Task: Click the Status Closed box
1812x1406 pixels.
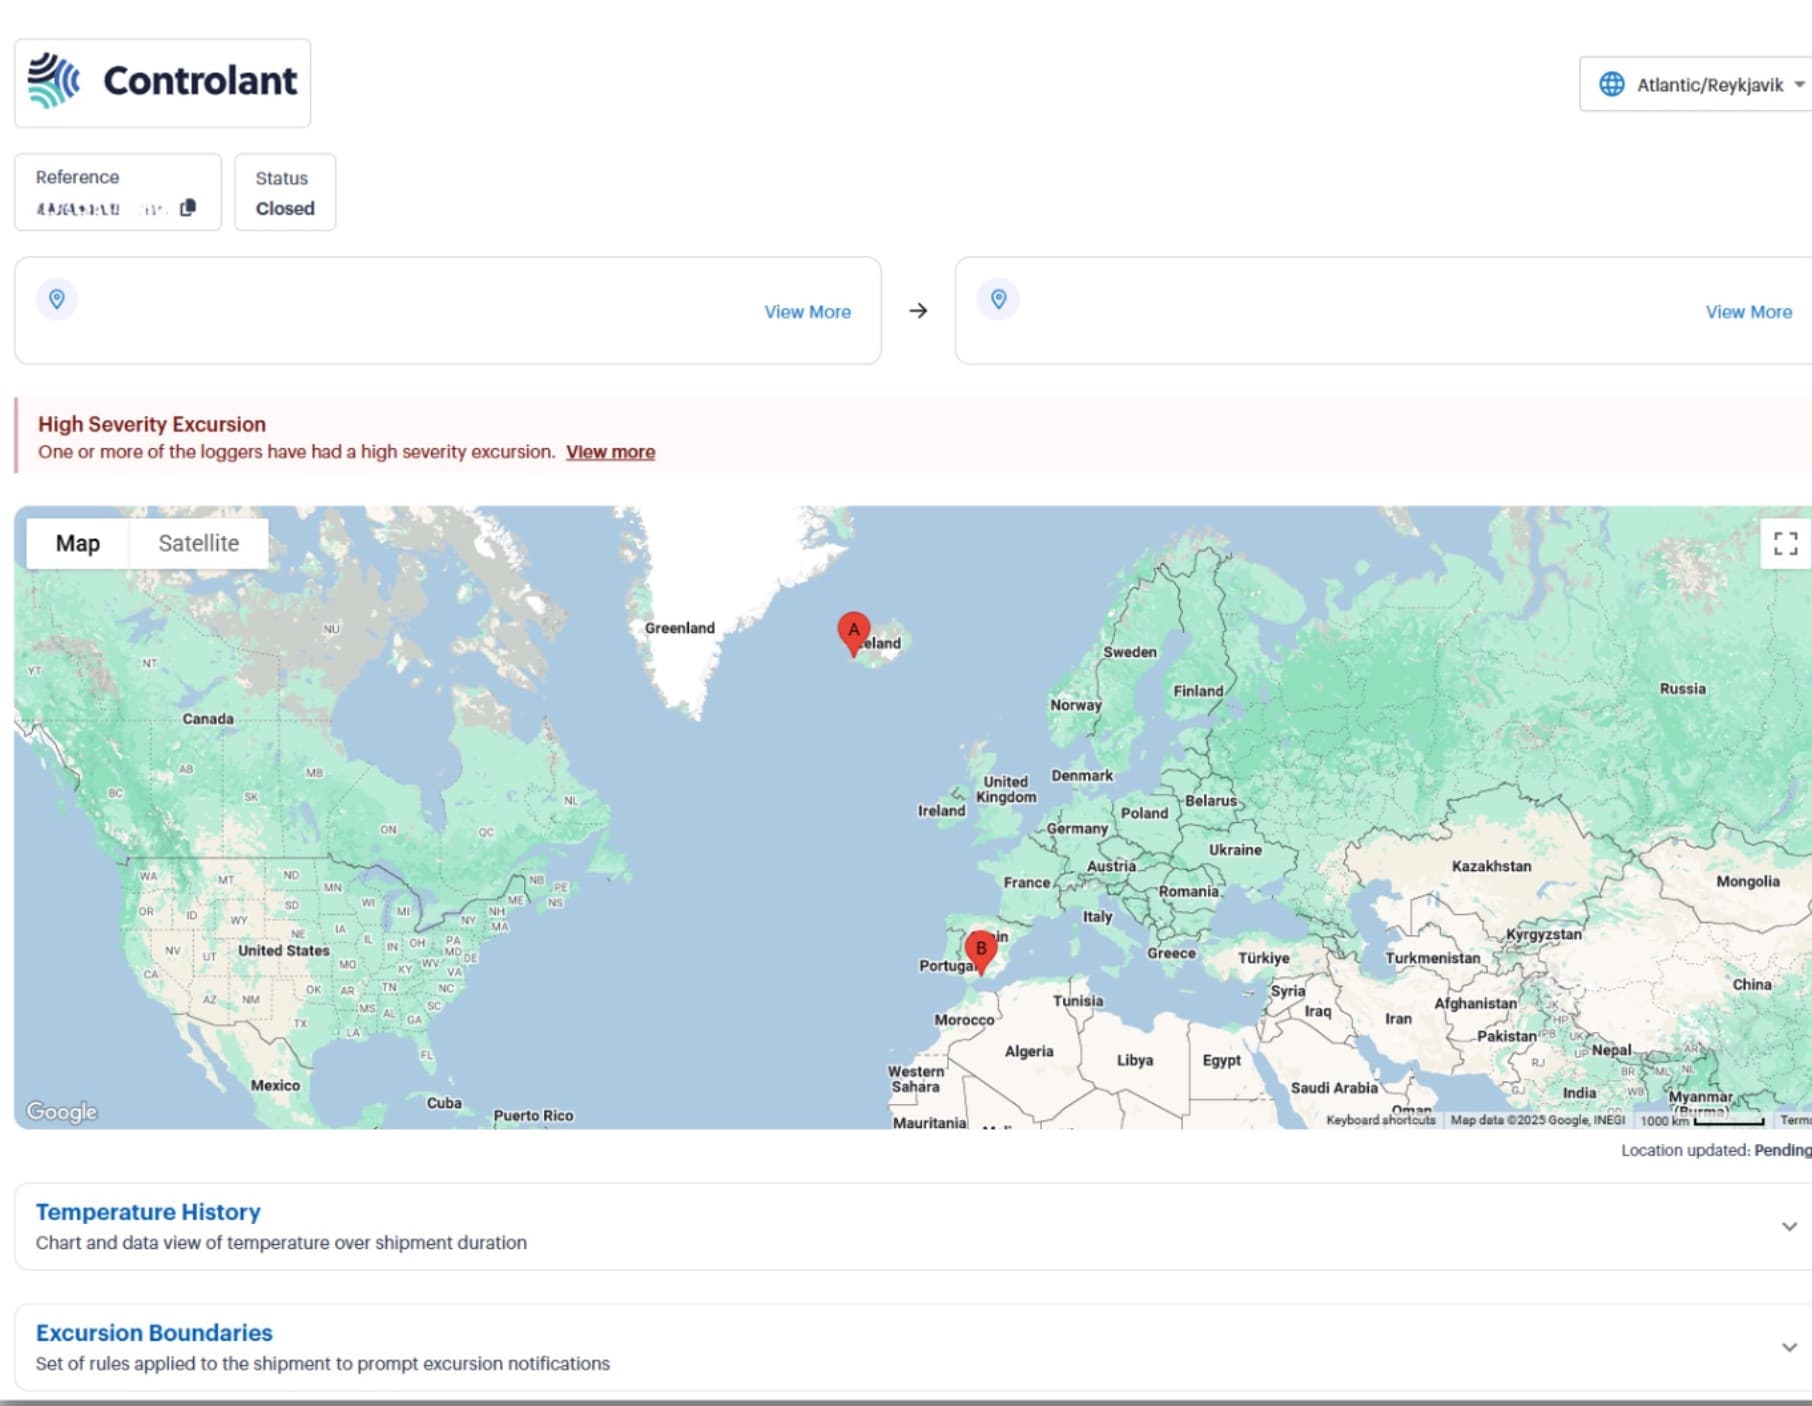Action: click(285, 192)
